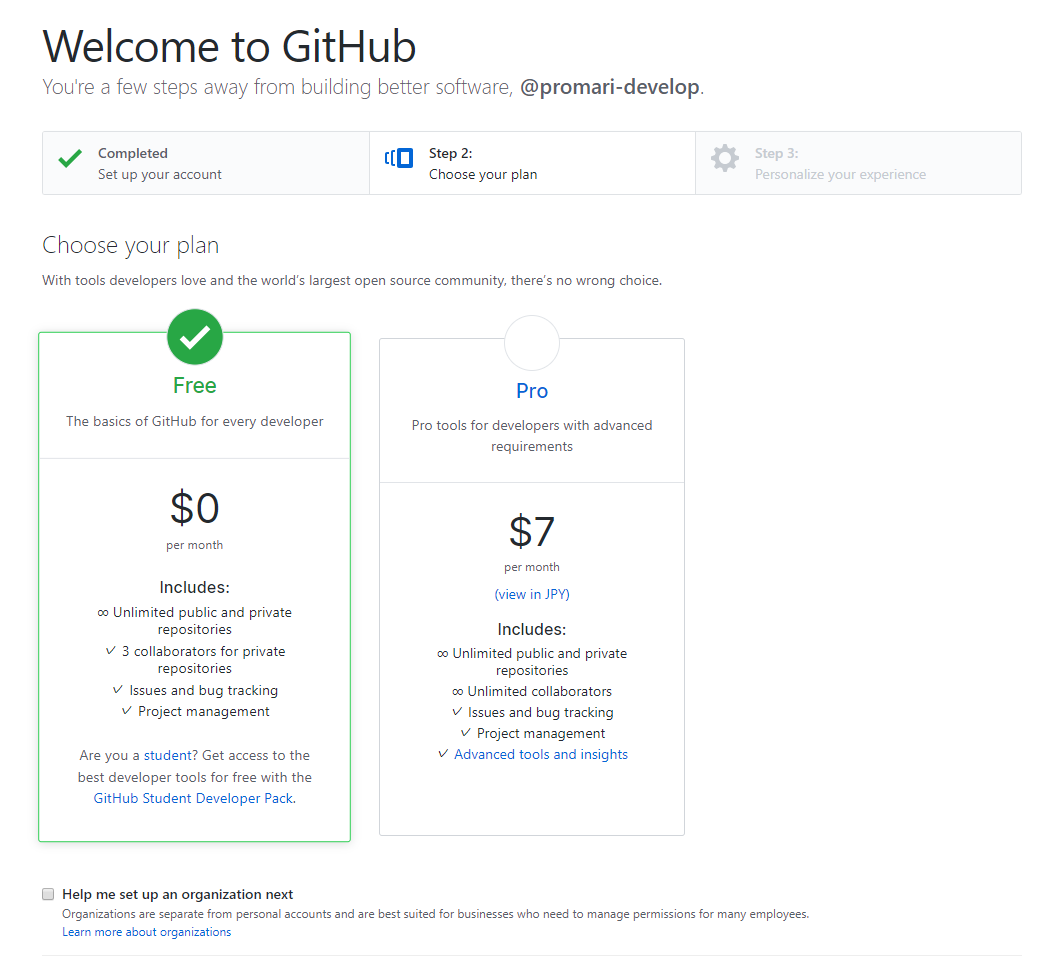The image size is (1040, 961).
Task: Click the Choose your plan section heading
Action: (131, 245)
